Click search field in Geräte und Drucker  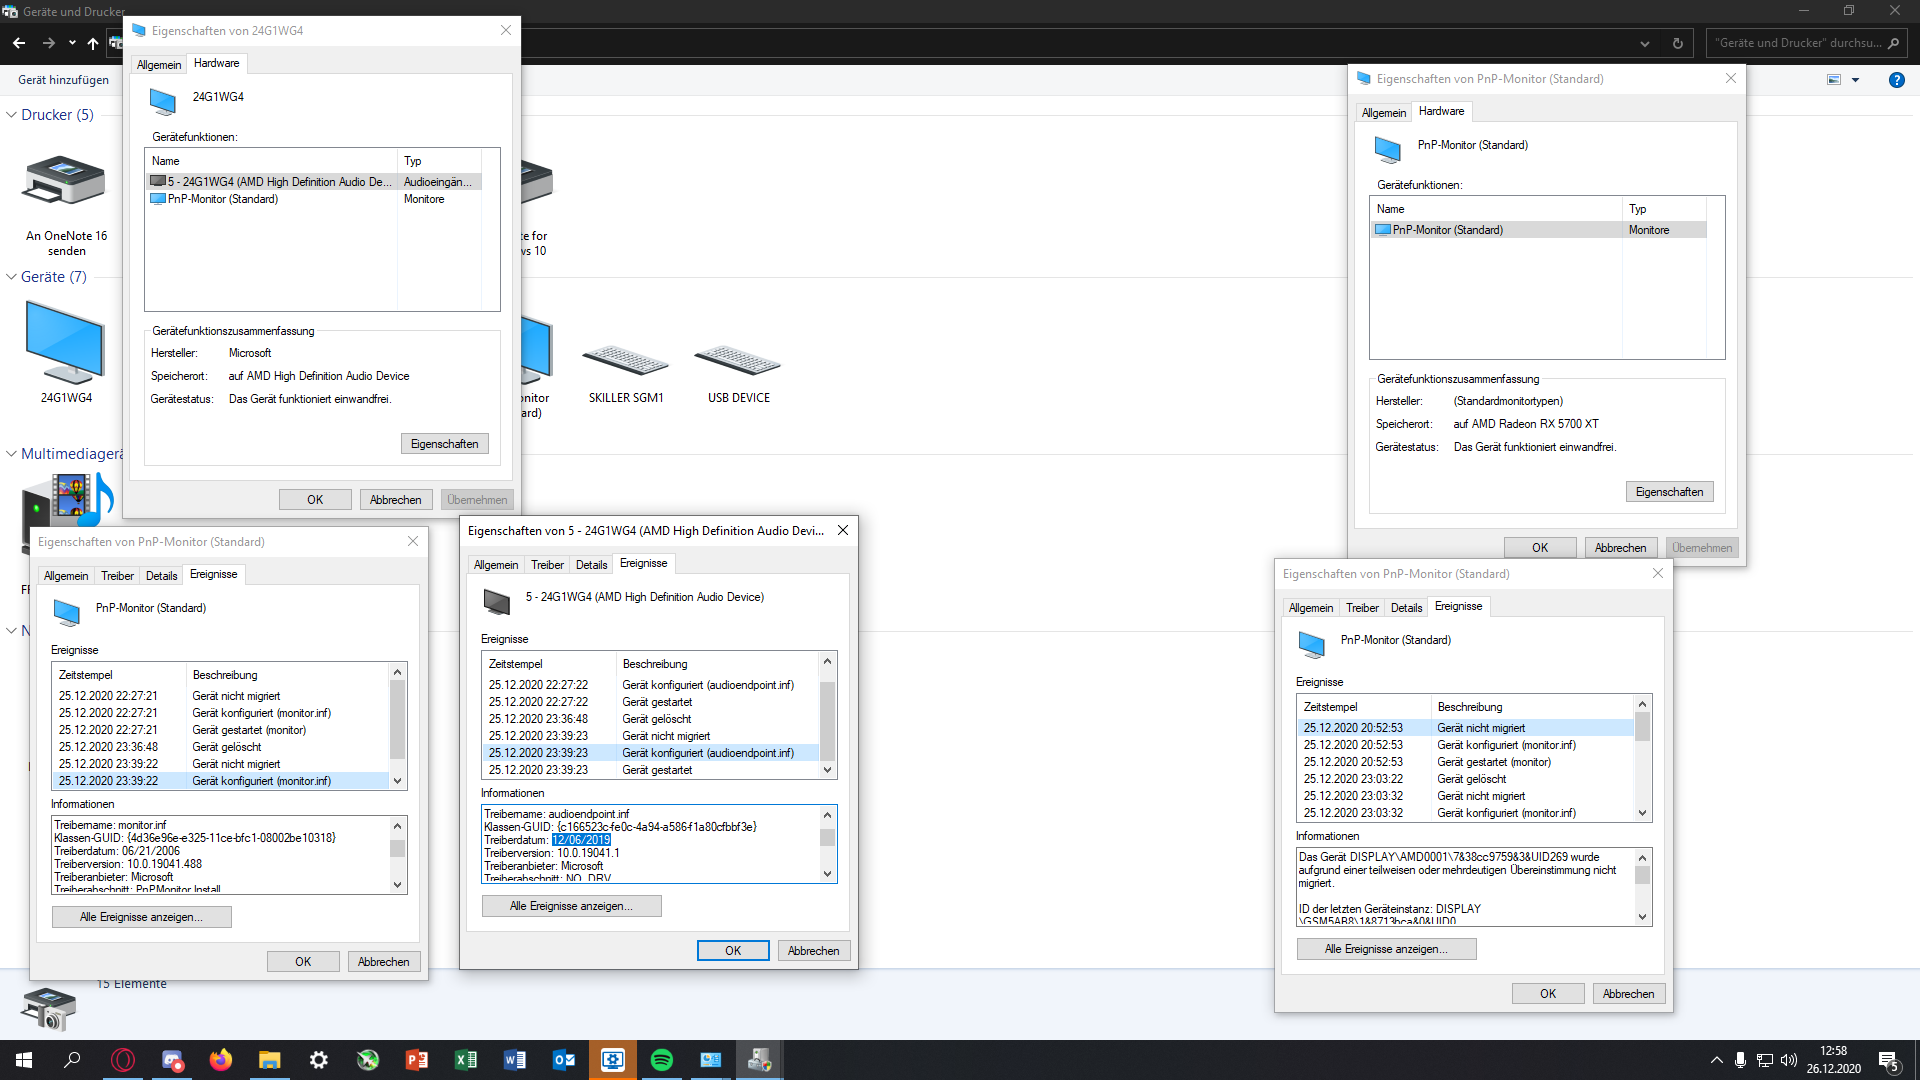1806,43
